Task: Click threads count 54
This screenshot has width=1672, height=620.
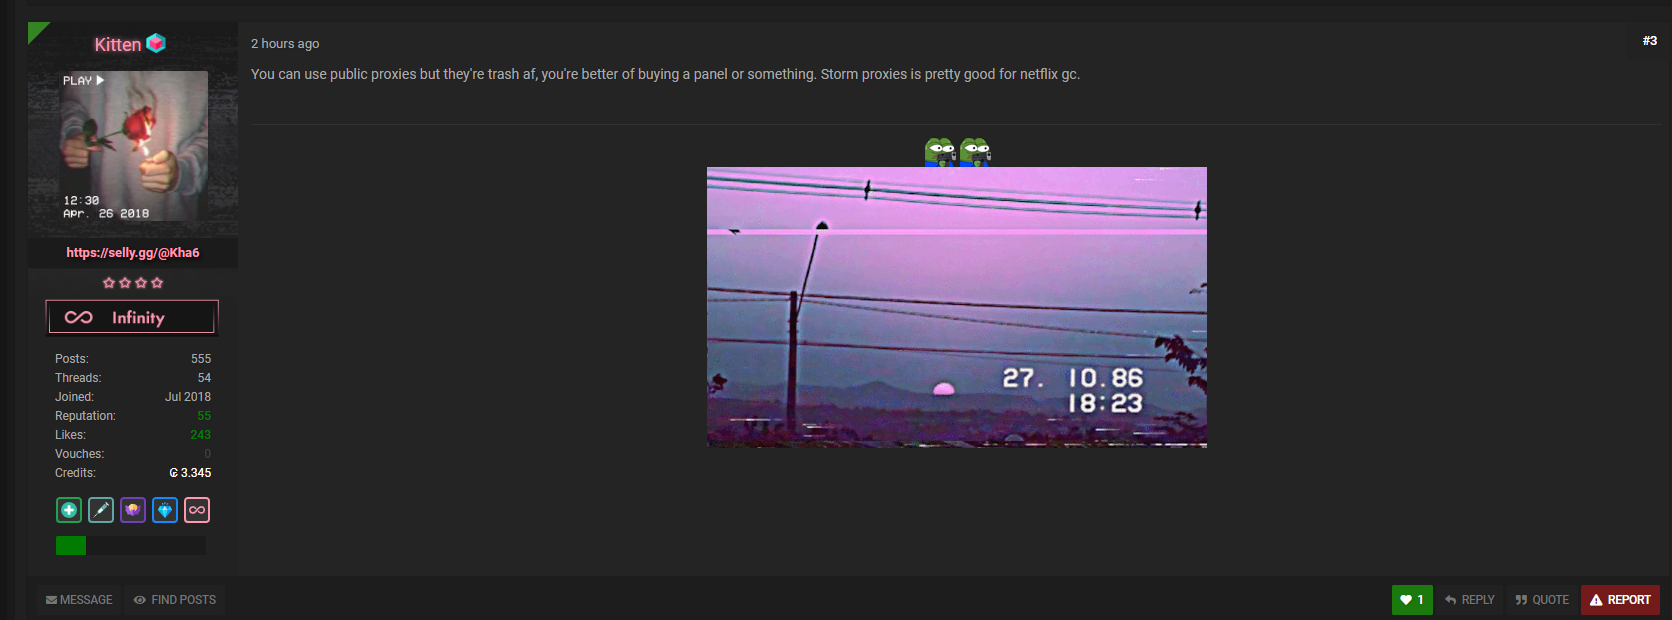Action: [x=204, y=378]
